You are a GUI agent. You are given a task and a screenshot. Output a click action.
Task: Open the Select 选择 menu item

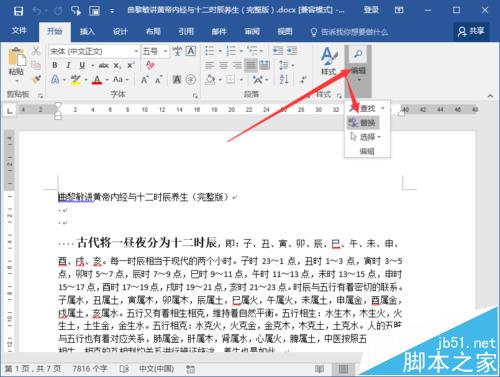tap(365, 137)
